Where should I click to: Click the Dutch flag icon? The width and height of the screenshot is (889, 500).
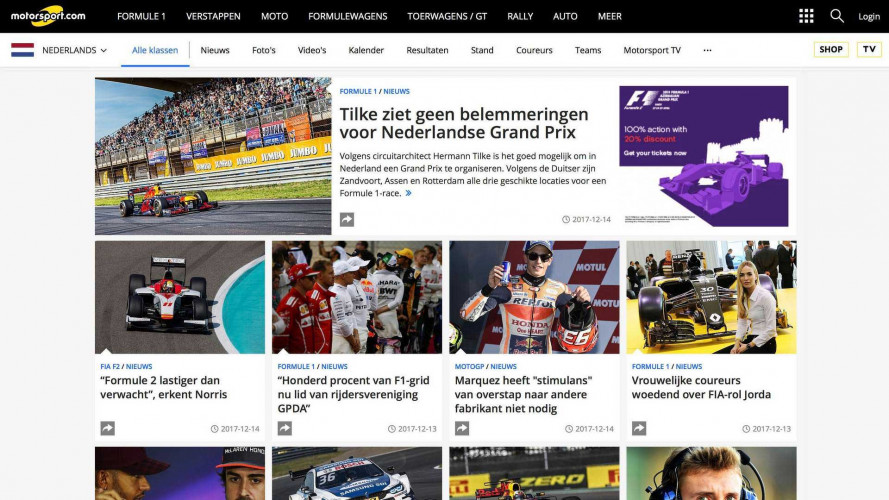tap(23, 50)
